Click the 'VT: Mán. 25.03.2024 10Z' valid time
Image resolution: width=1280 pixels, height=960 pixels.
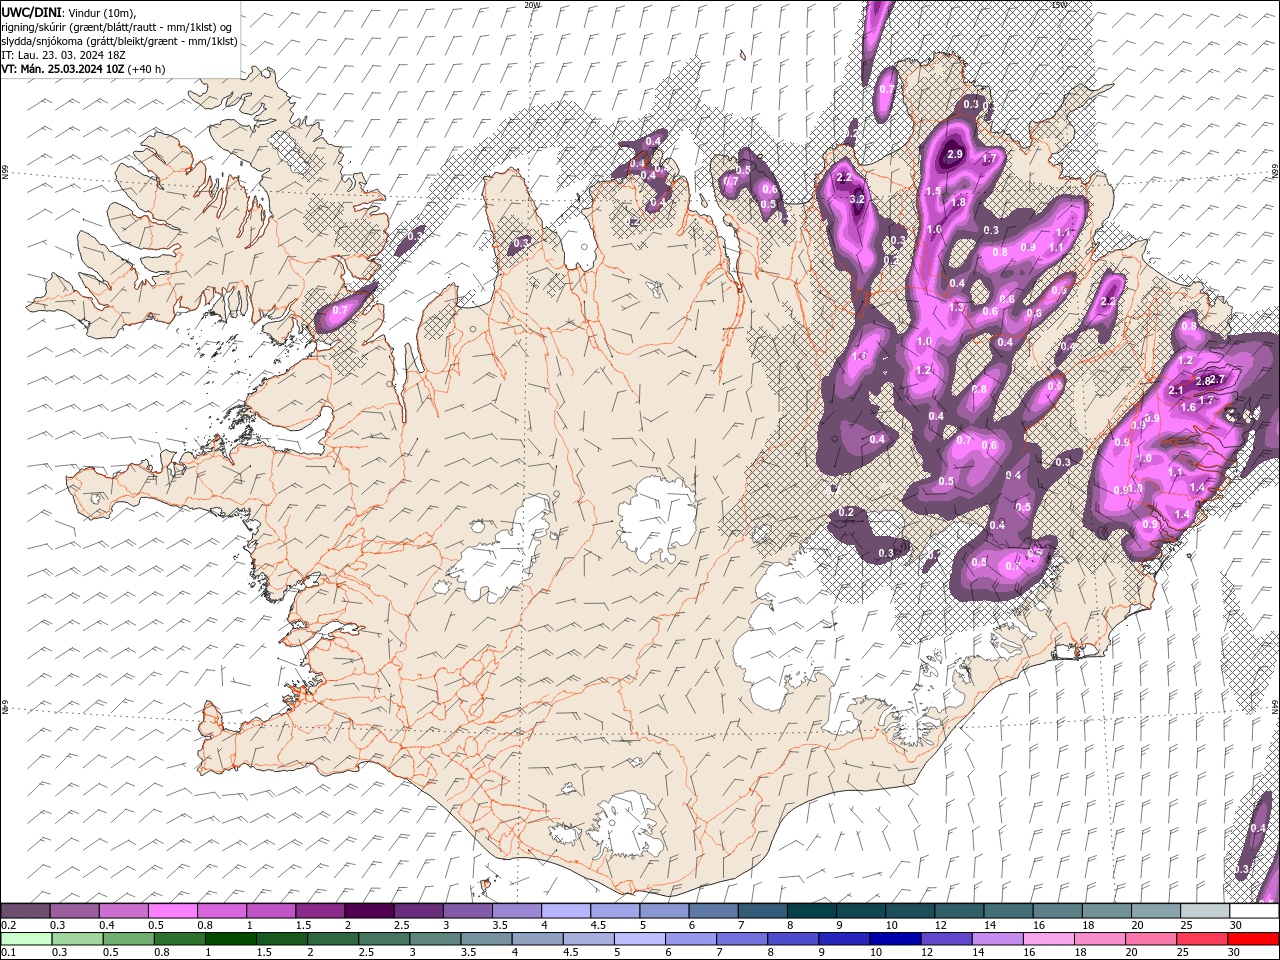63,69
